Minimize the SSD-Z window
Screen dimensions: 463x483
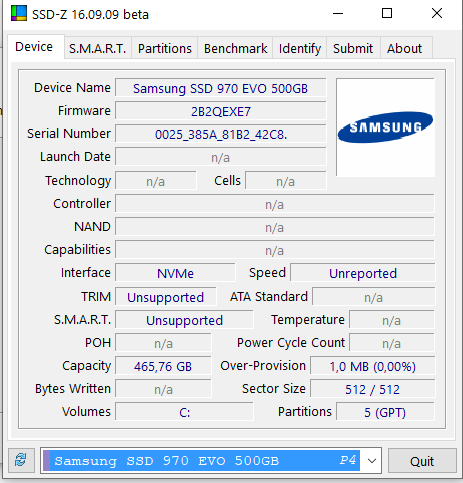pyautogui.click(x=338, y=14)
